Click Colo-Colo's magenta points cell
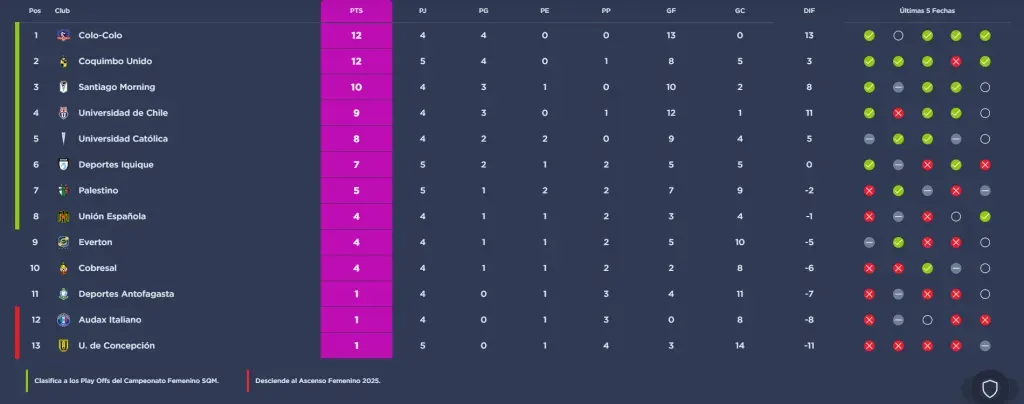The width and height of the screenshot is (1024, 404). pos(356,35)
